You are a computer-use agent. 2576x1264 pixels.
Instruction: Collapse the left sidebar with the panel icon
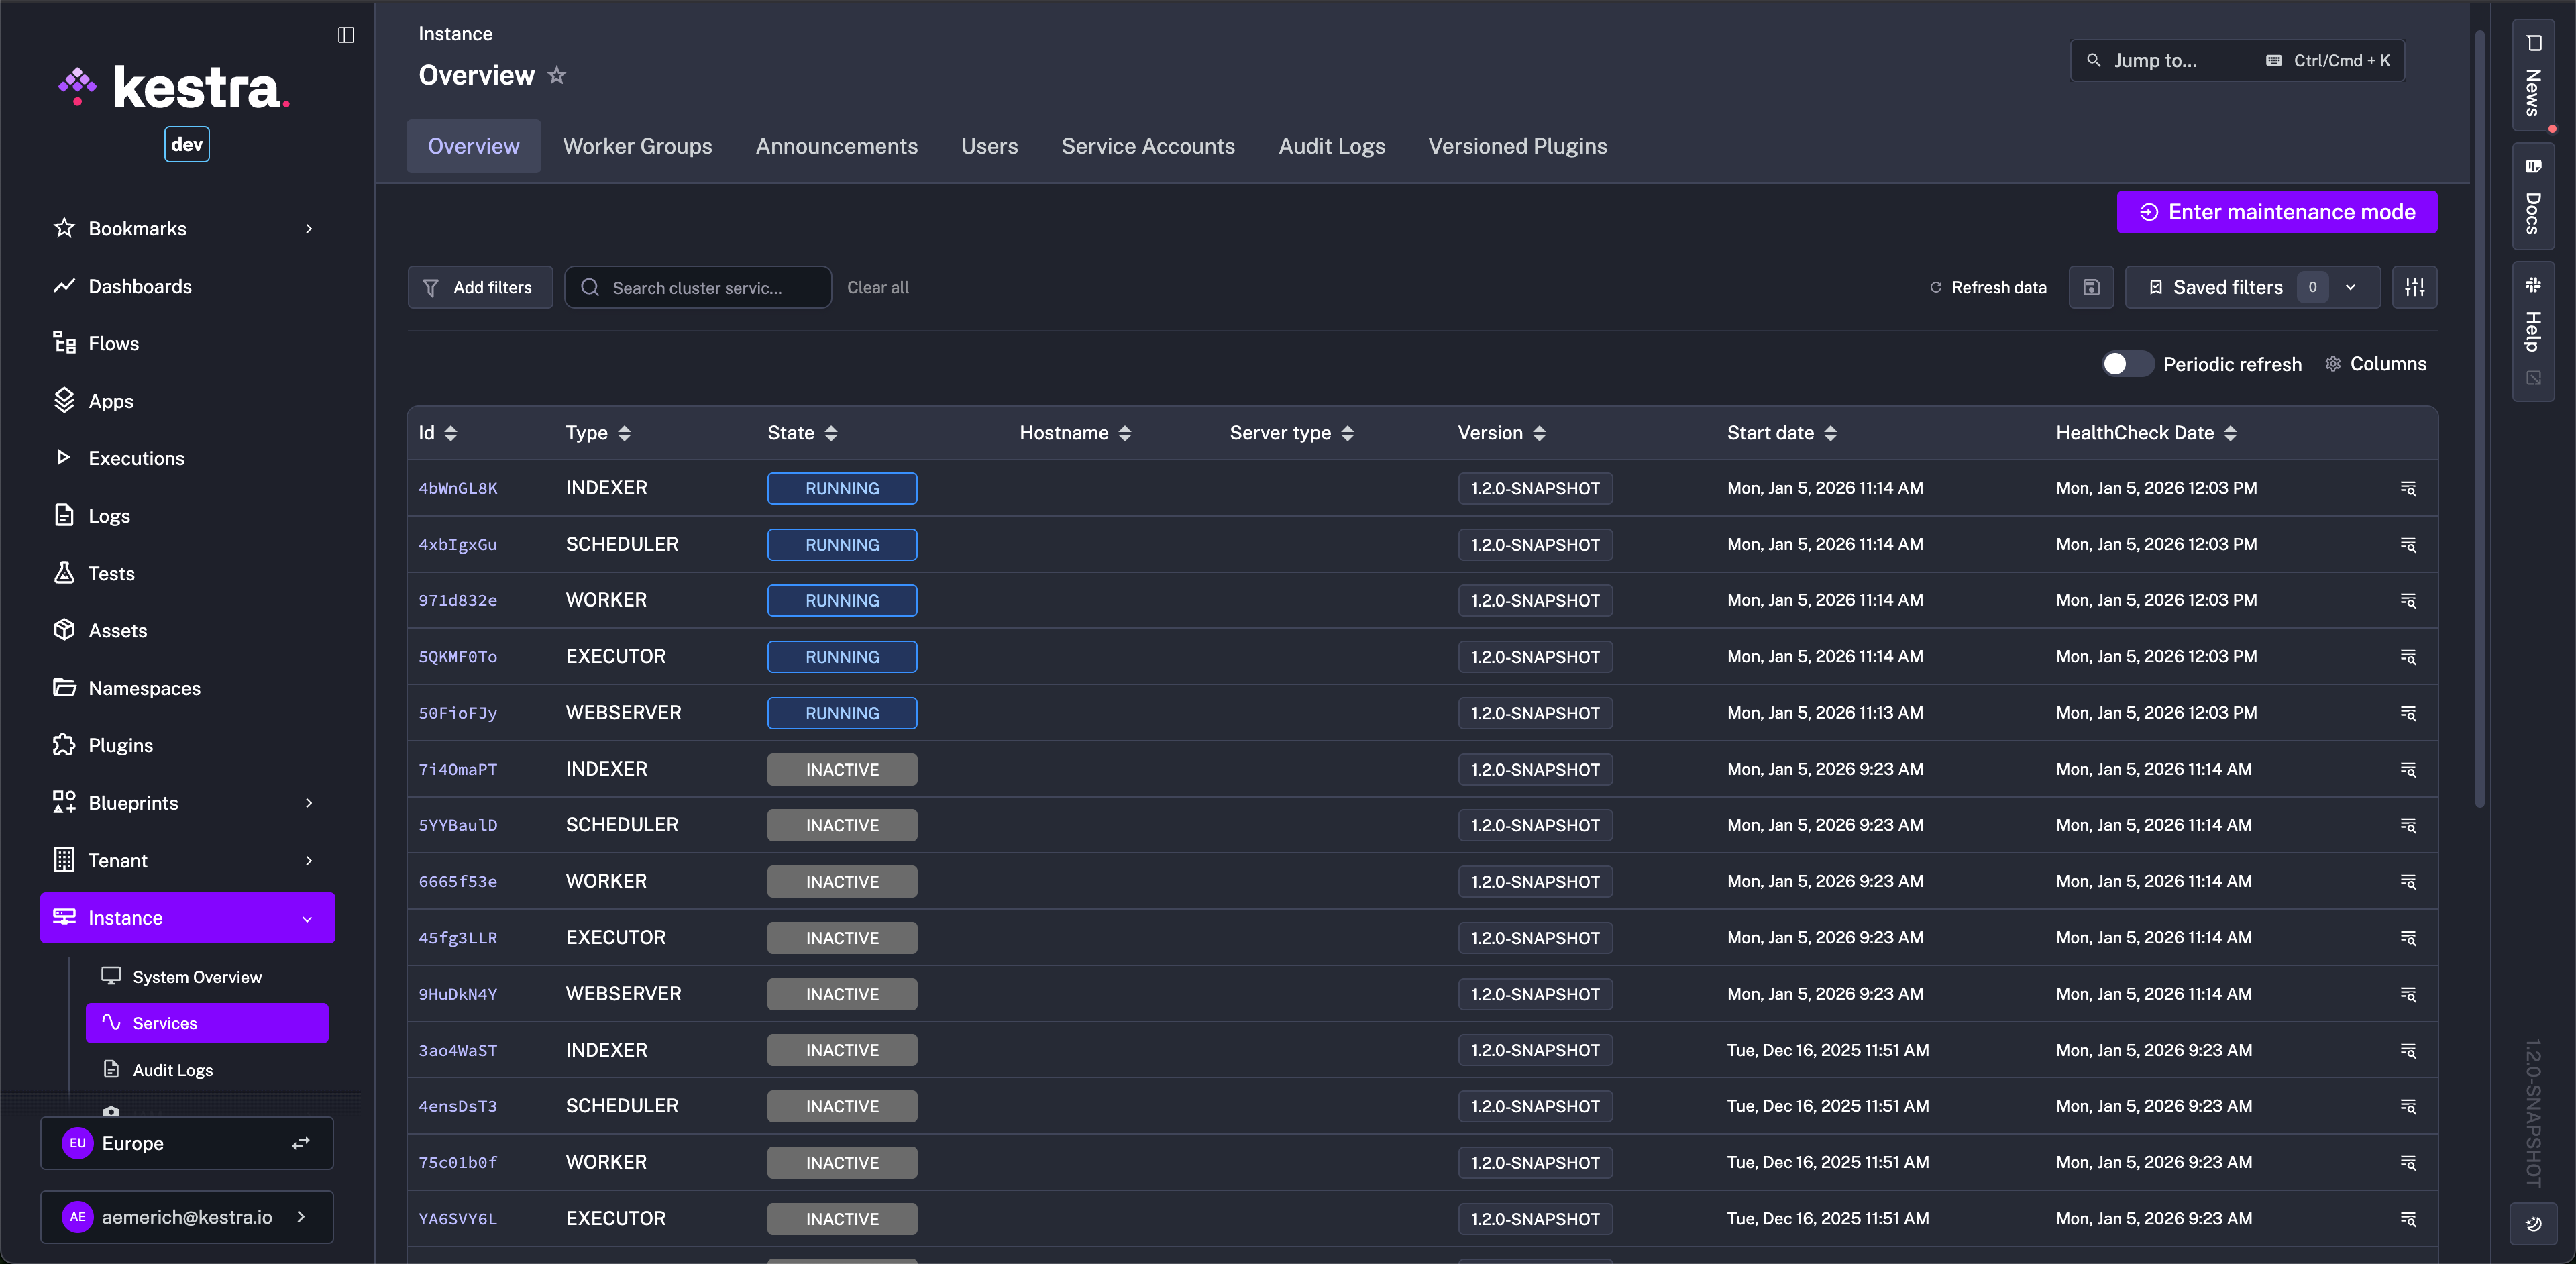pos(346,35)
